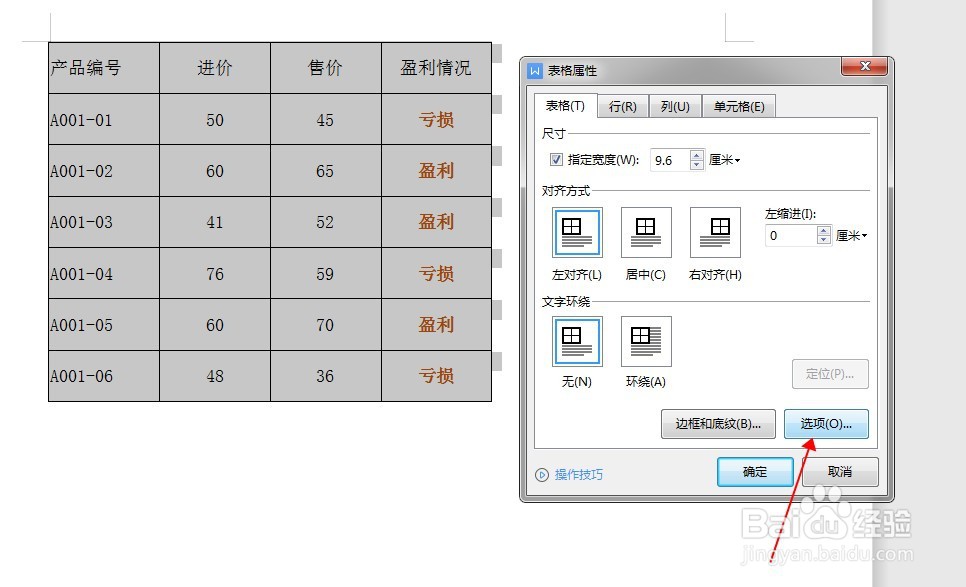Click 售价 value 36 in row A001-06
Image resolution: width=966 pixels, height=587 pixels.
[326, 376]
